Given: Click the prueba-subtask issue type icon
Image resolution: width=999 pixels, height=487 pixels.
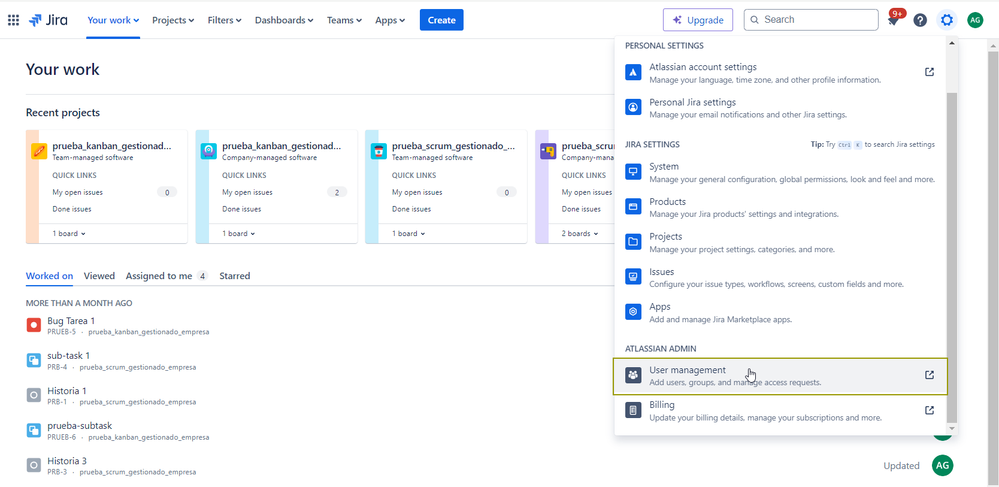Looking at the screenshot, I should pos(34,430).
